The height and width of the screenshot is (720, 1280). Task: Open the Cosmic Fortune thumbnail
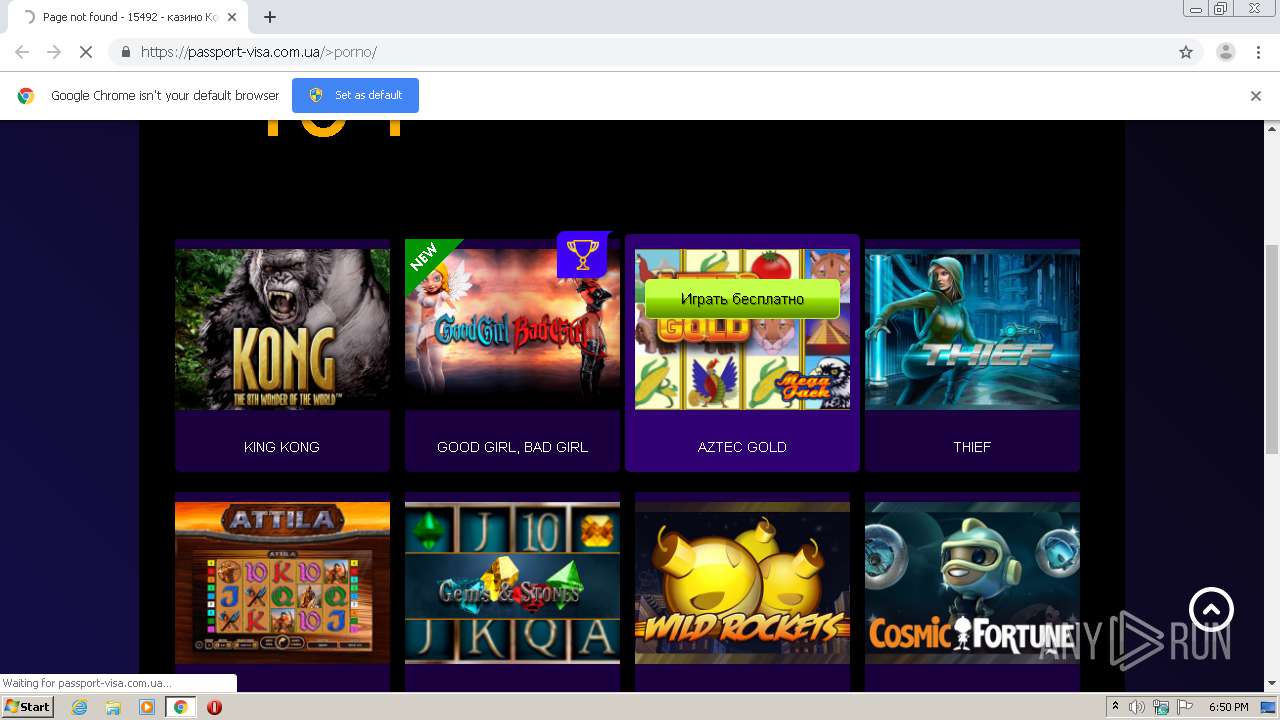[972, 582]
